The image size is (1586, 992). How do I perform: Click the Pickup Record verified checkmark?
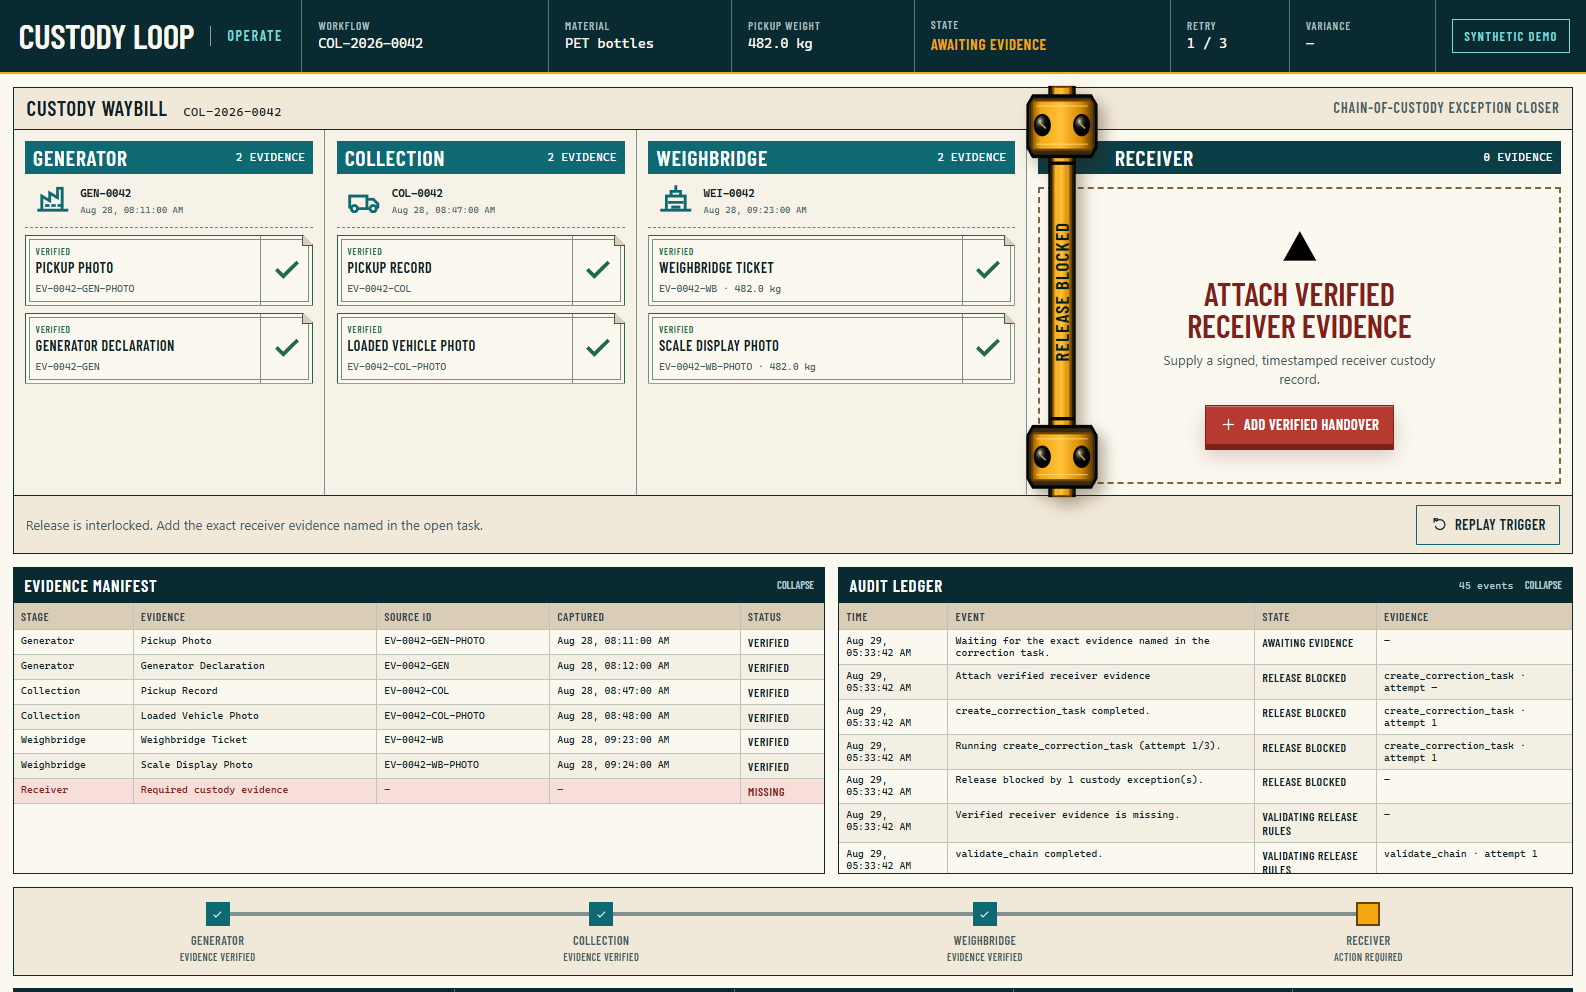[x=598, y=269]
